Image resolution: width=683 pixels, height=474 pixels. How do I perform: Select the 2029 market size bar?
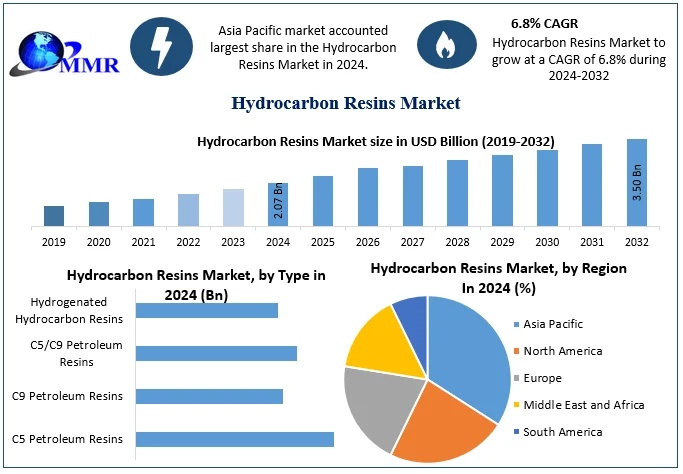pyautogui.click(x=503, y=191)
